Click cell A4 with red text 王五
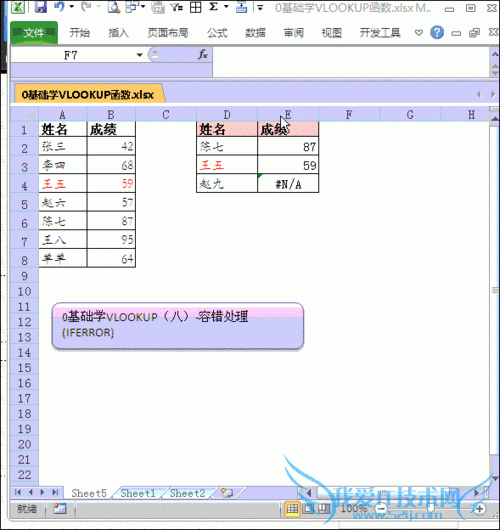Viewport: 500px width, 530px height. 63,184
